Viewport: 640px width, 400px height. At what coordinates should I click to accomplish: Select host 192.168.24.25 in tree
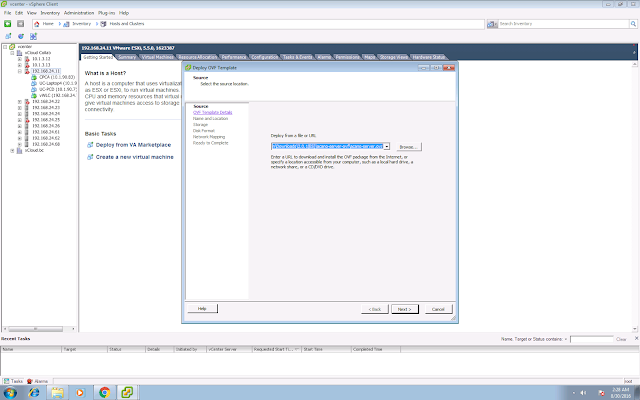click(x=46, y=120)
